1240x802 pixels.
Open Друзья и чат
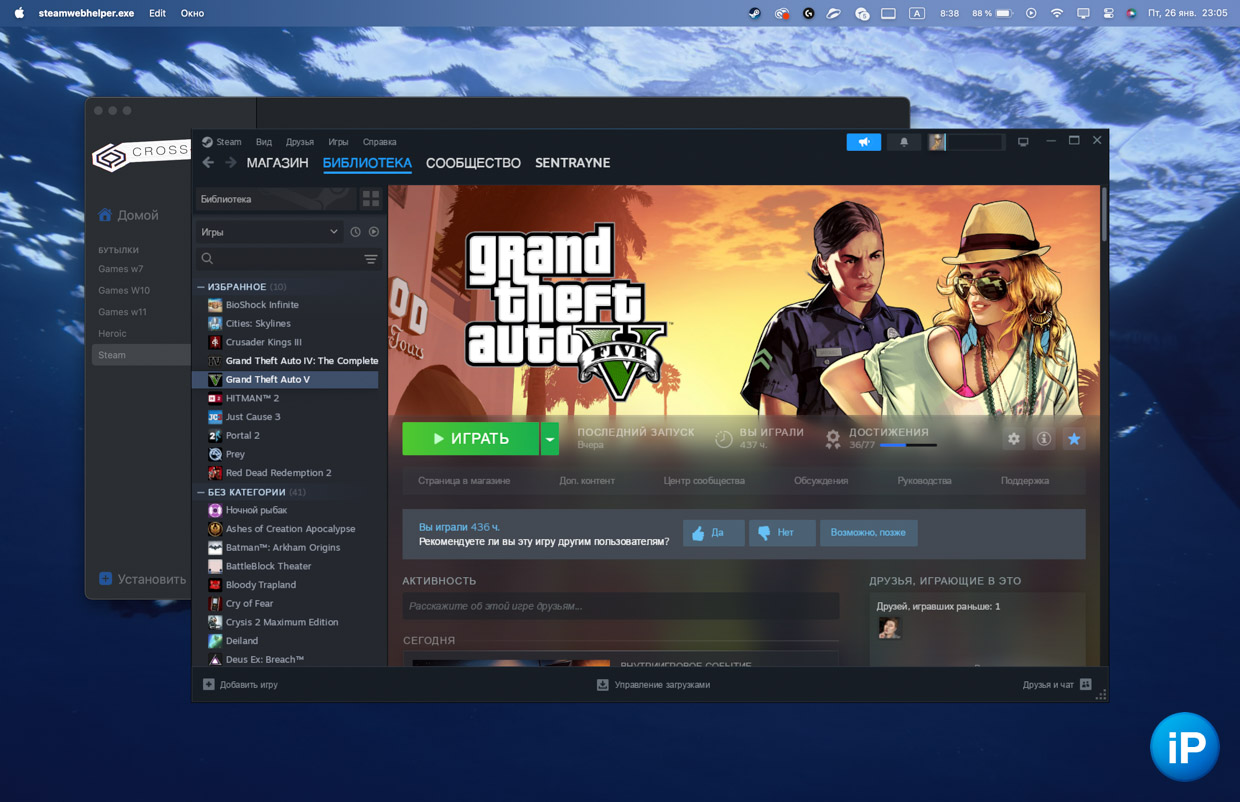point(1057,685)
